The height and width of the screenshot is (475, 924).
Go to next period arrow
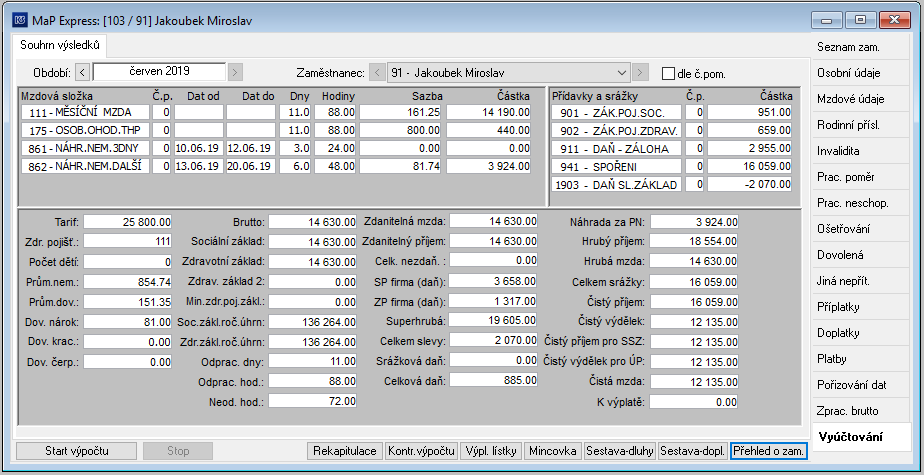pos(235,72)
